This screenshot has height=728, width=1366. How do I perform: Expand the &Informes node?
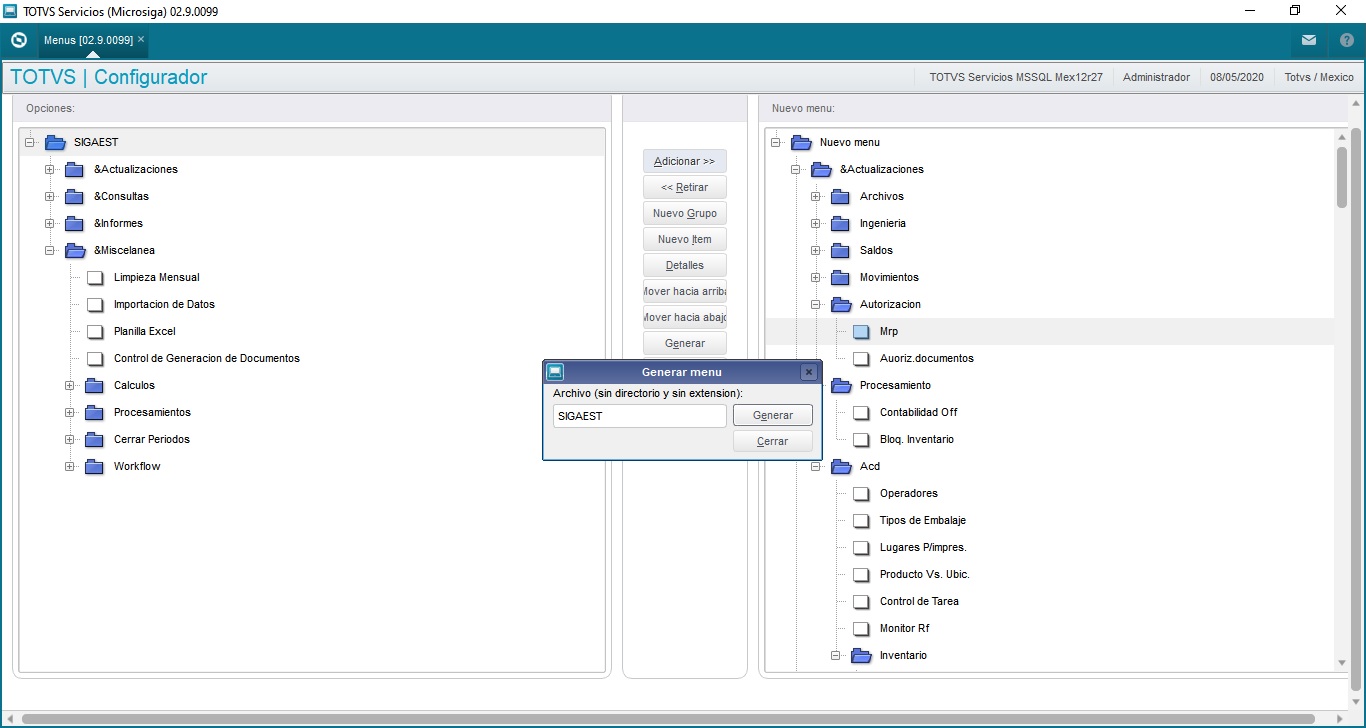50,223
